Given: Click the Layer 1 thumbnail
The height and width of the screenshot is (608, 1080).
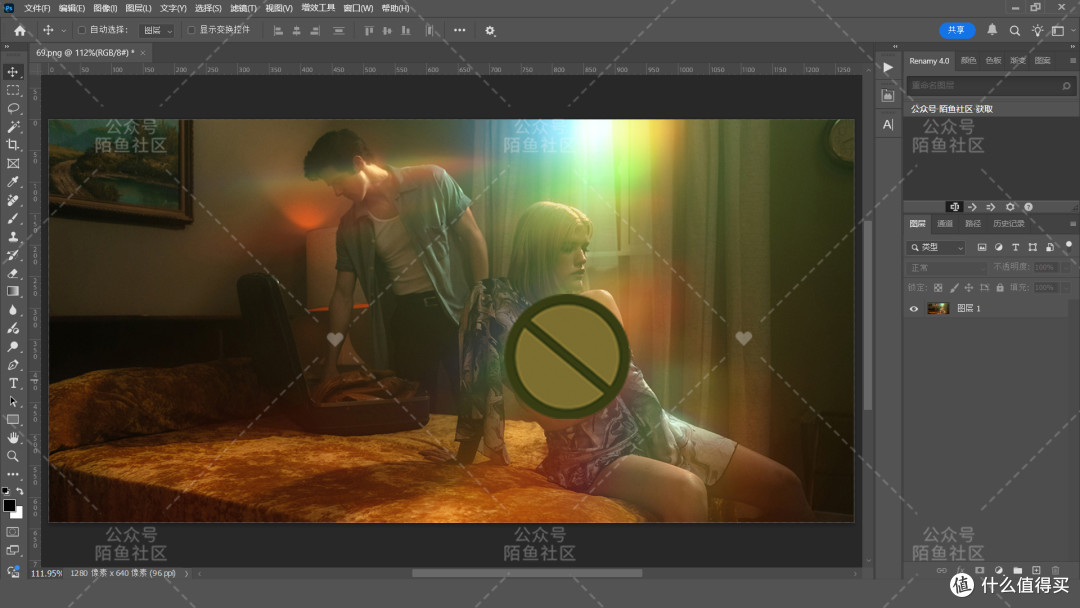Looking at the screenshot, I should [938, 308].
